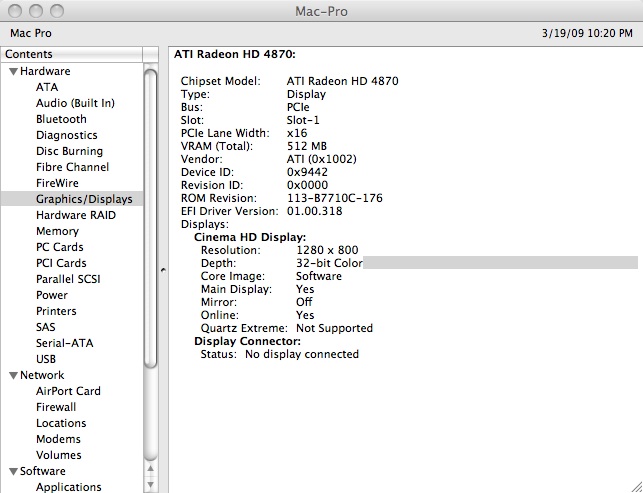The height and width of the screenshot is (493, 643).
Task: Select PCI Cards entry
Action: tap(62, 263)
